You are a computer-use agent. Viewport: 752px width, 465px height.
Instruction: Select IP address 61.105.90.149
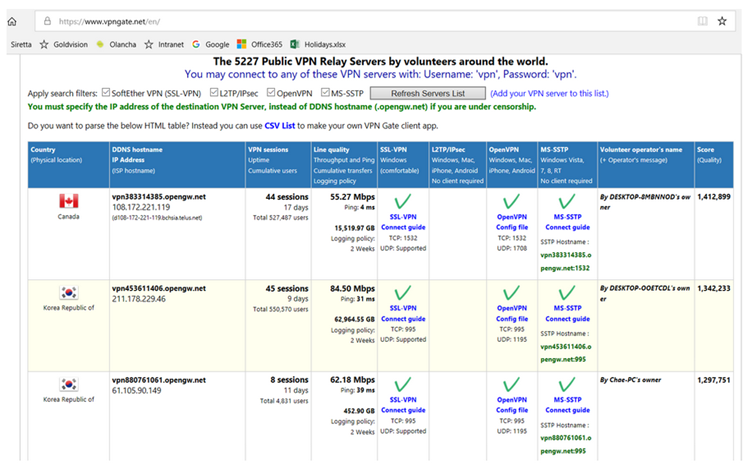pyautogui.click(x=137, y=391)
